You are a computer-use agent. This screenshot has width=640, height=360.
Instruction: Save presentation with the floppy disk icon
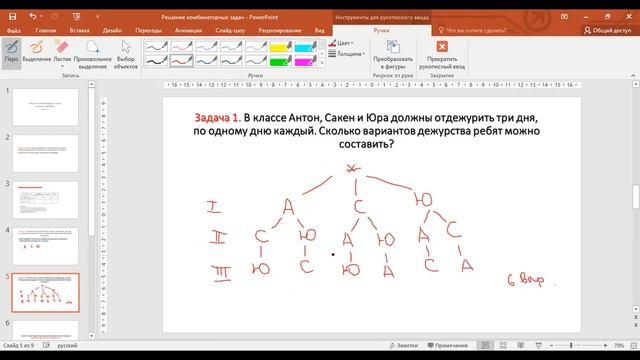tap(12, 17)
